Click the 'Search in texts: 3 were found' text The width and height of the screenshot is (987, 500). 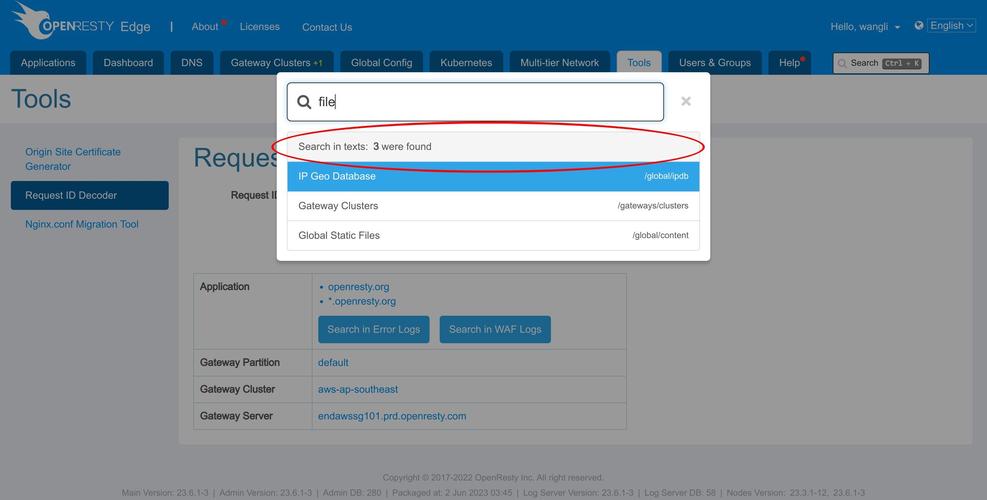365,147
